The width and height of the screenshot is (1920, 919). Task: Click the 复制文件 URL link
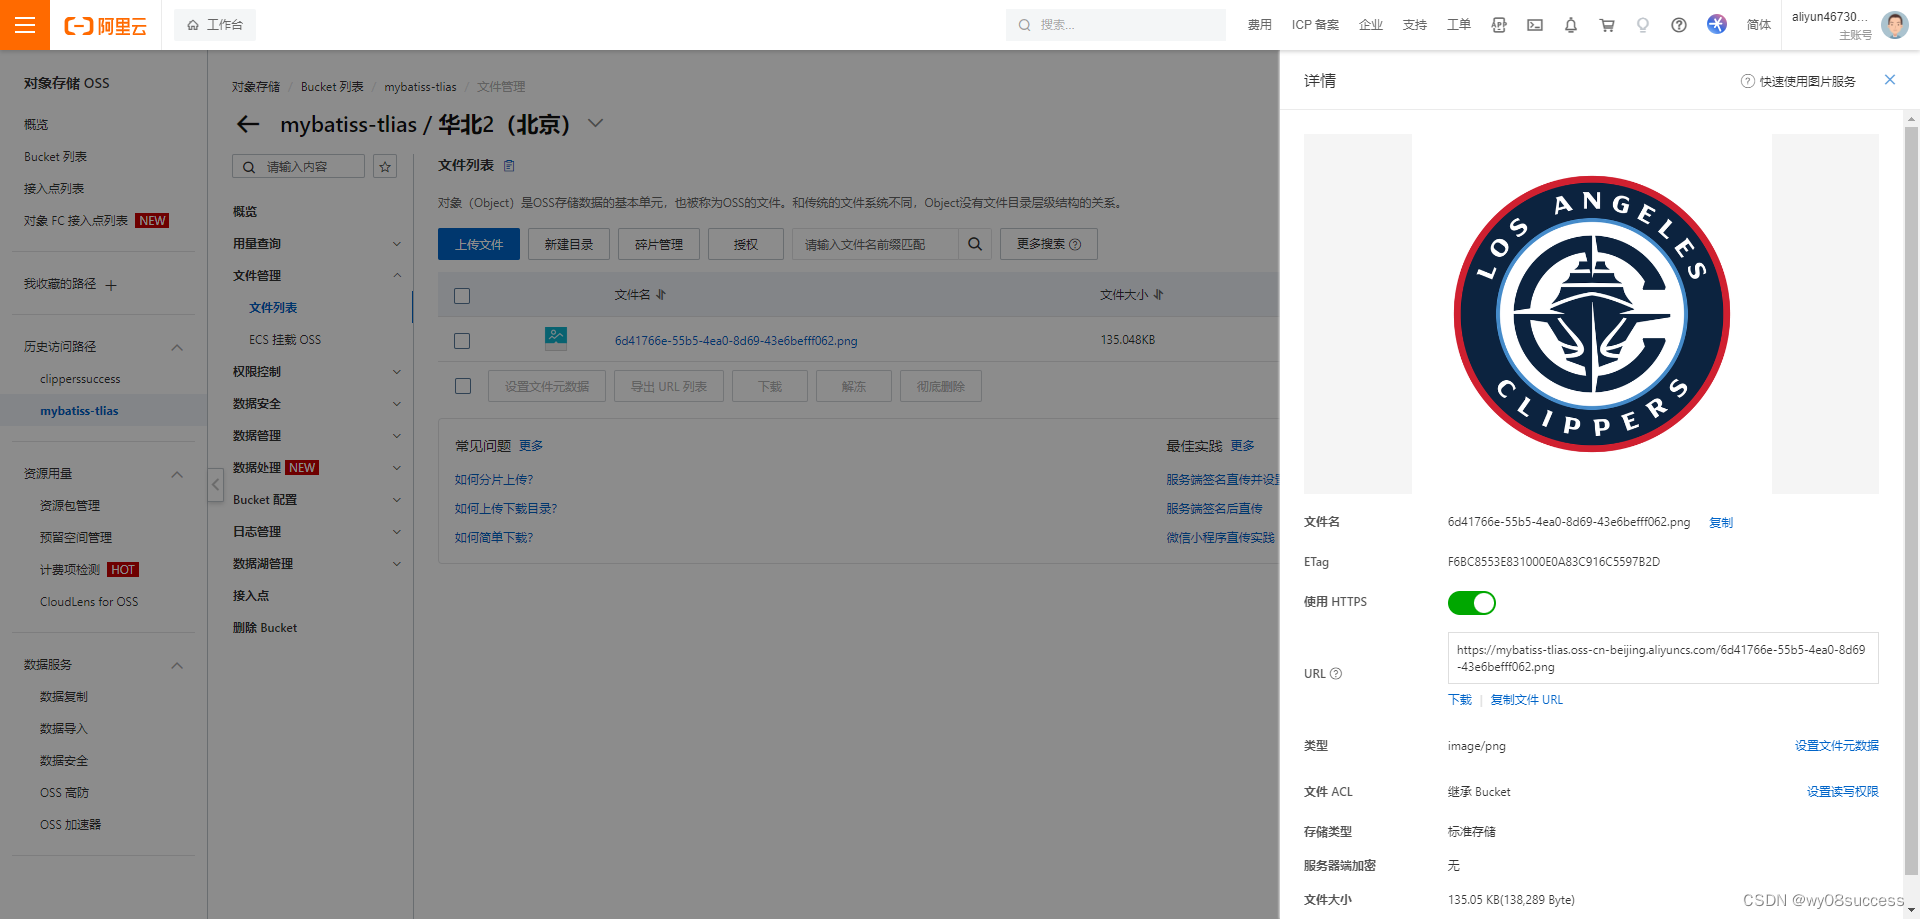1526,699
